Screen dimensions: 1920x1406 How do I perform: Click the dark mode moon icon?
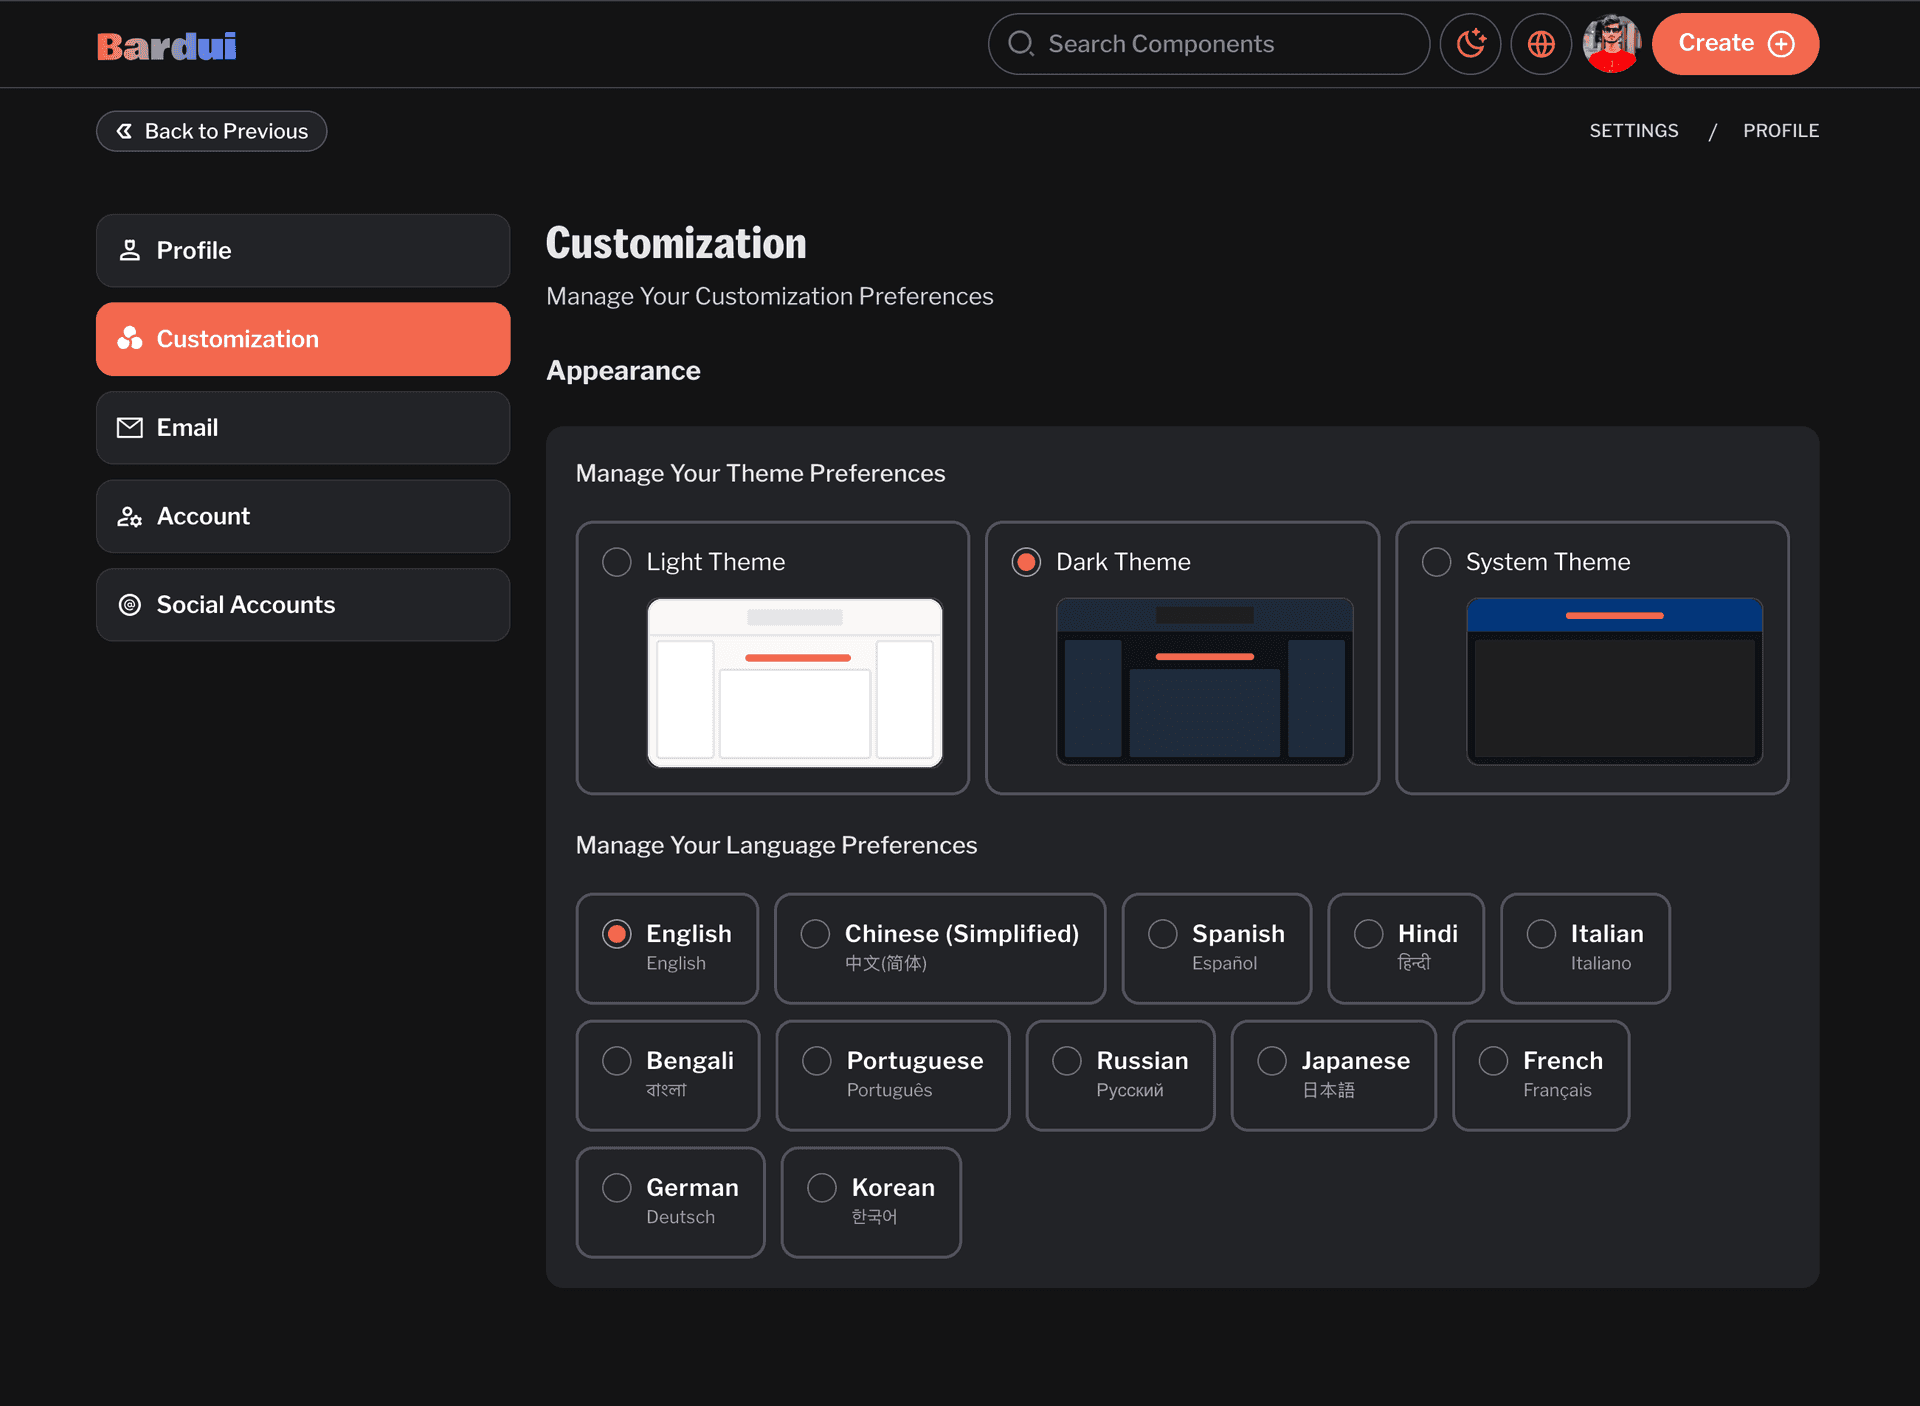click(x=1470, y=44)
